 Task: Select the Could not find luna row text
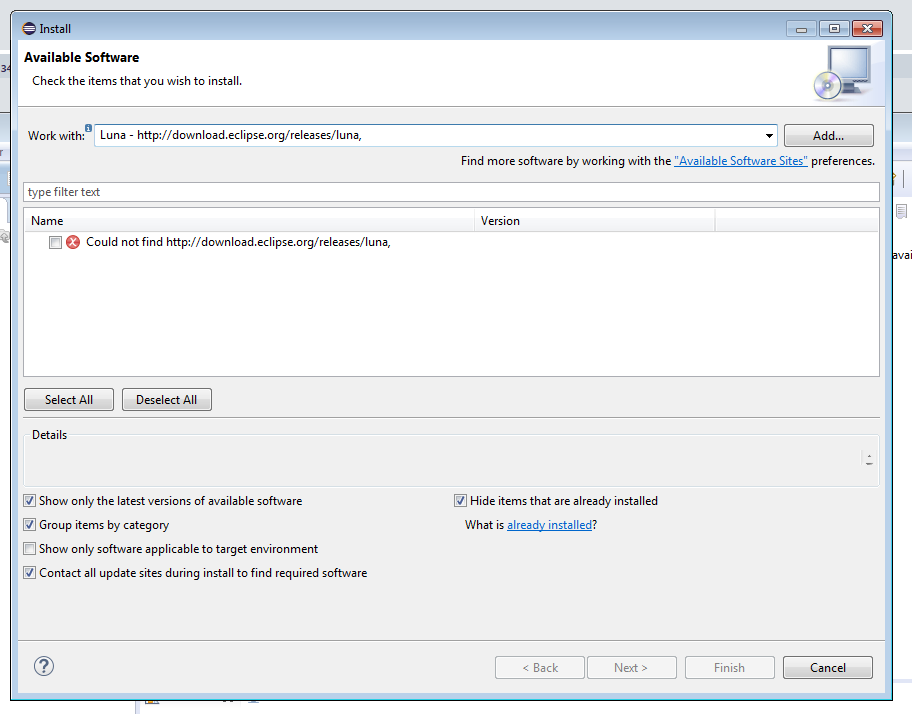pos(238,242)
